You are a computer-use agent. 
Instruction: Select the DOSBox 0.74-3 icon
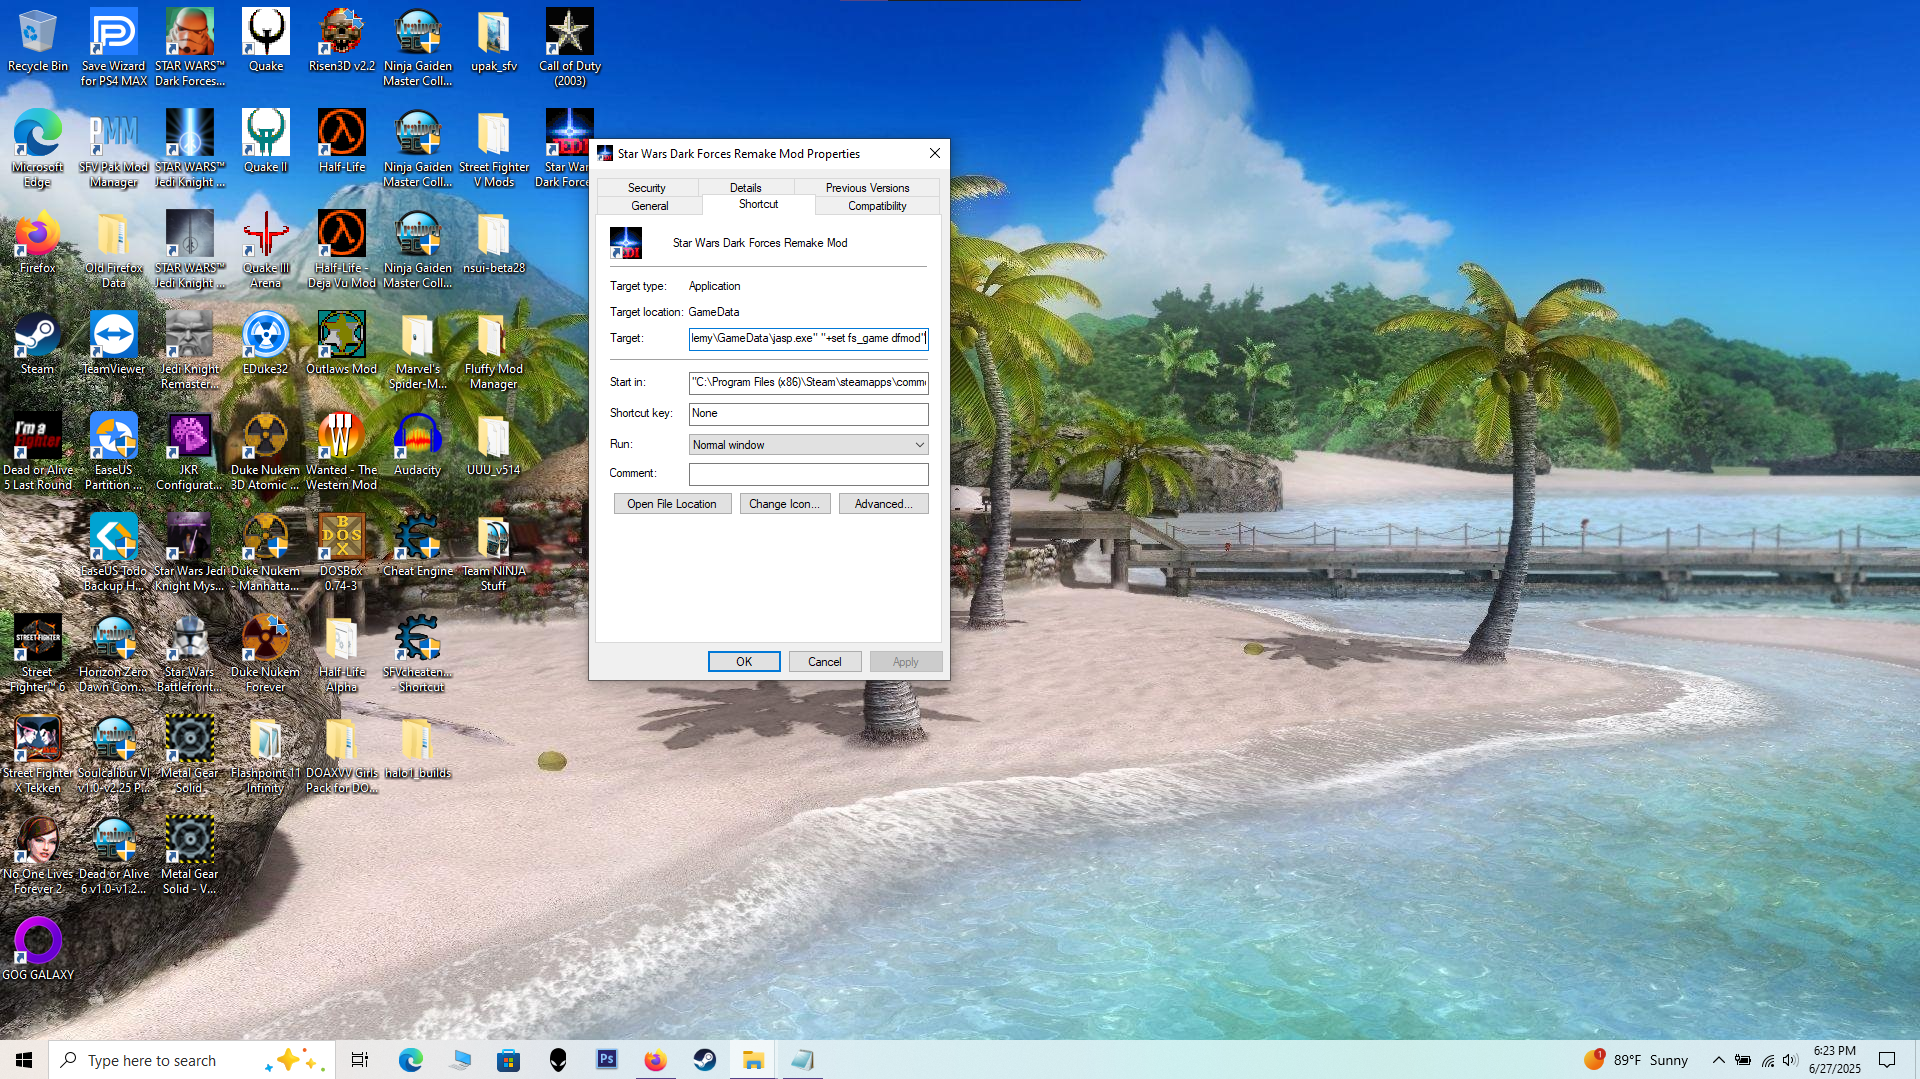click(x=342, y=553)
